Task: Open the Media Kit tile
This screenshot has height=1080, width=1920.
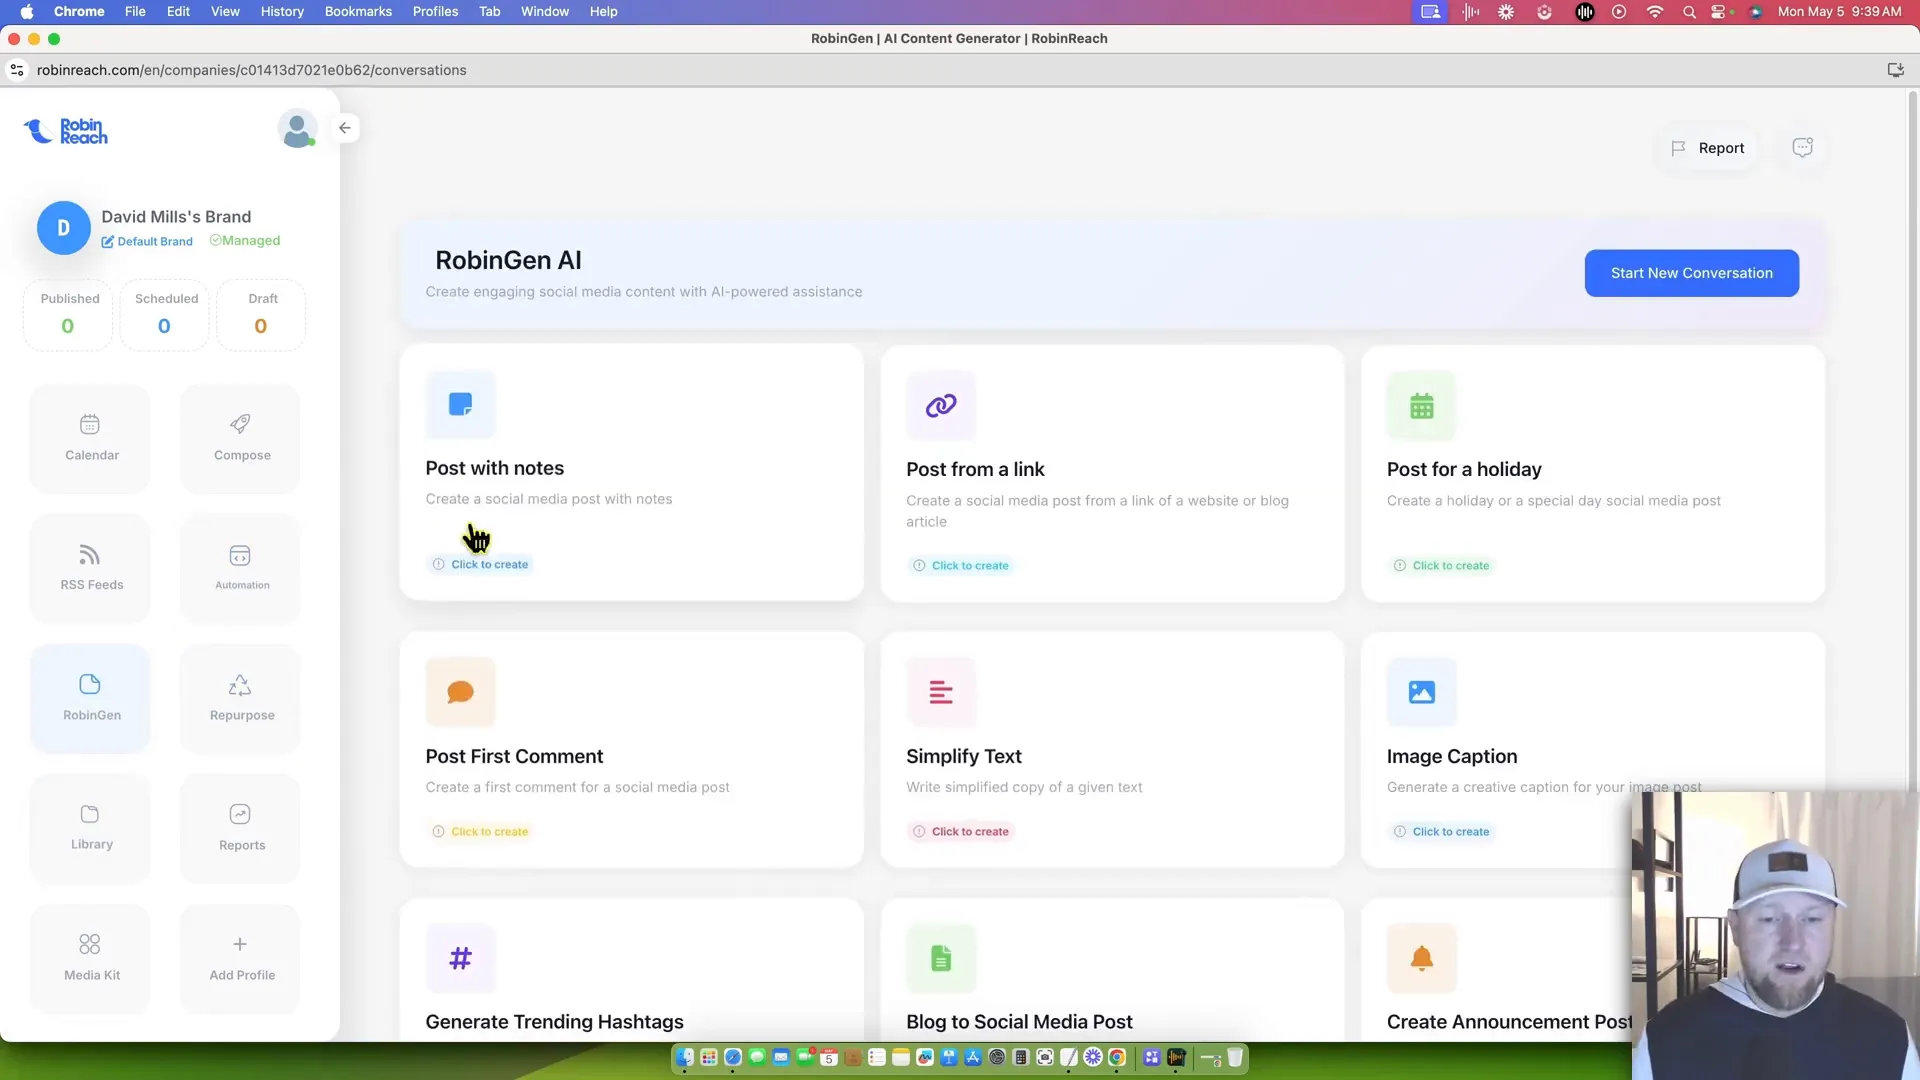Action: 91,958
